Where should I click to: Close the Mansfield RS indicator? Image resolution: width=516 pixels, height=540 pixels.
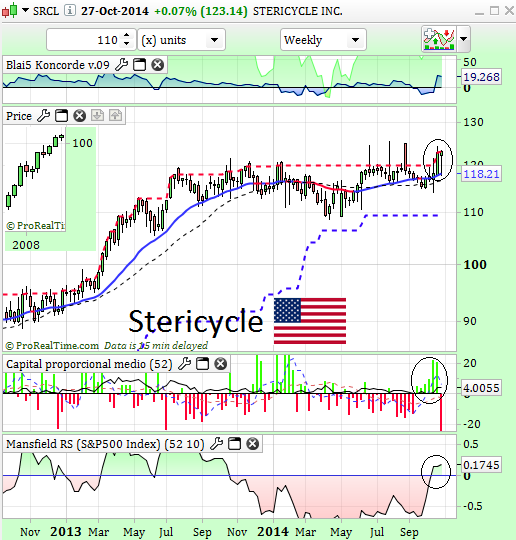252,444
